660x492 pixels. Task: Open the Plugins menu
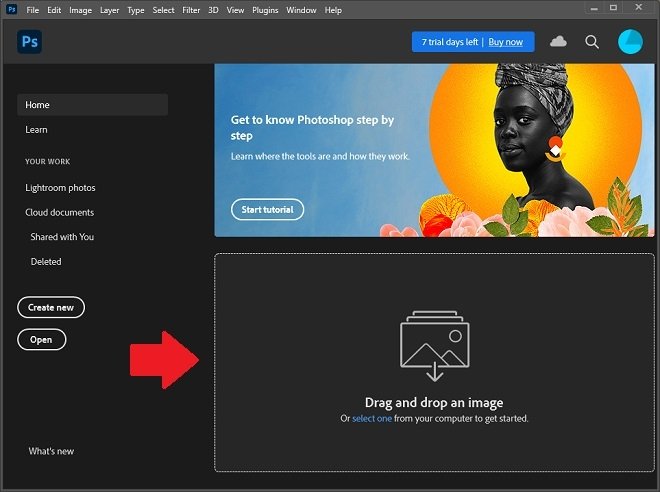[x=265, y=10]
